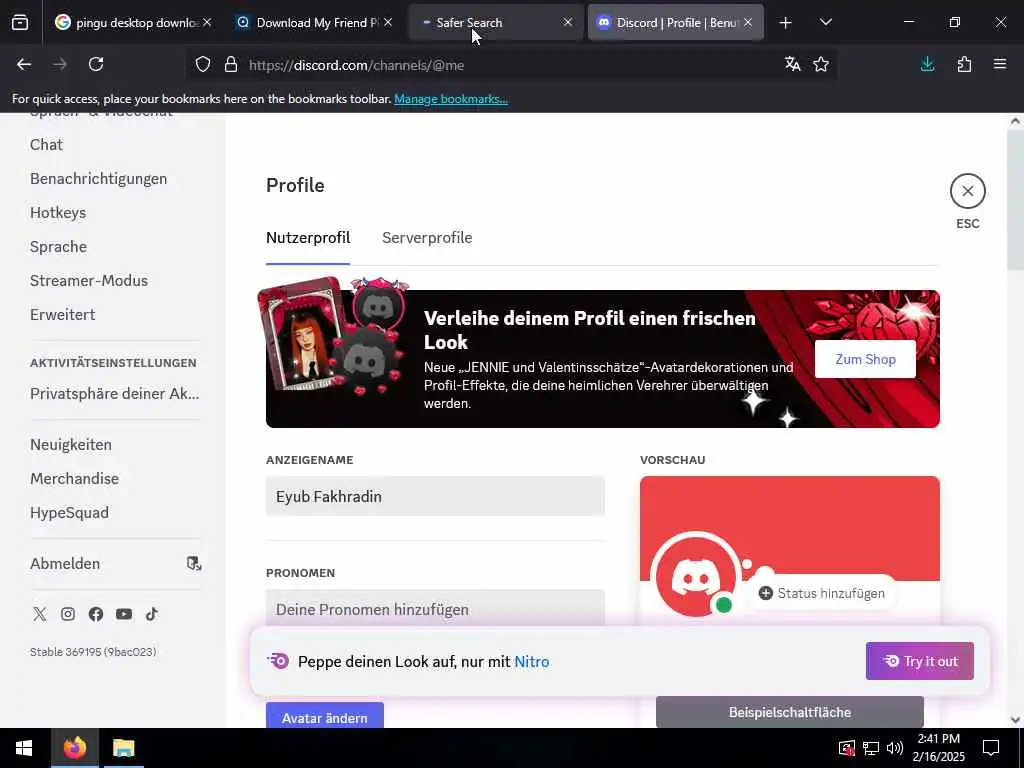Open File Explorer from taskbar

(123, 748)
